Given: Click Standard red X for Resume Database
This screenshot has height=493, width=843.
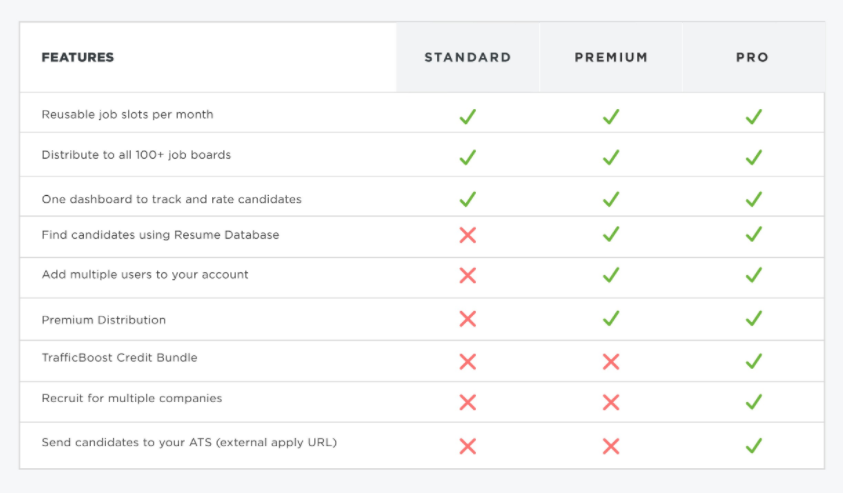Looking at the screenshot, I should 467,235.
